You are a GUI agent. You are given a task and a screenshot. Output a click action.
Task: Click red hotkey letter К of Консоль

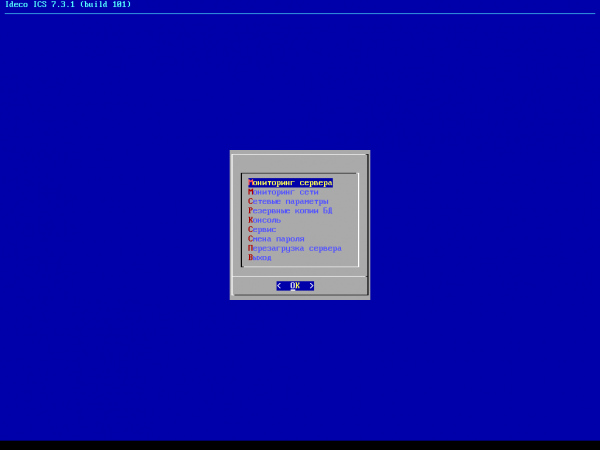click(250, 220)
